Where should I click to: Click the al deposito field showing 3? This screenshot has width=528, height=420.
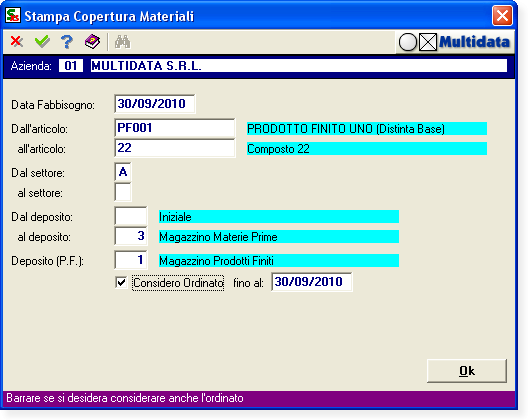[x=131, y=236]
